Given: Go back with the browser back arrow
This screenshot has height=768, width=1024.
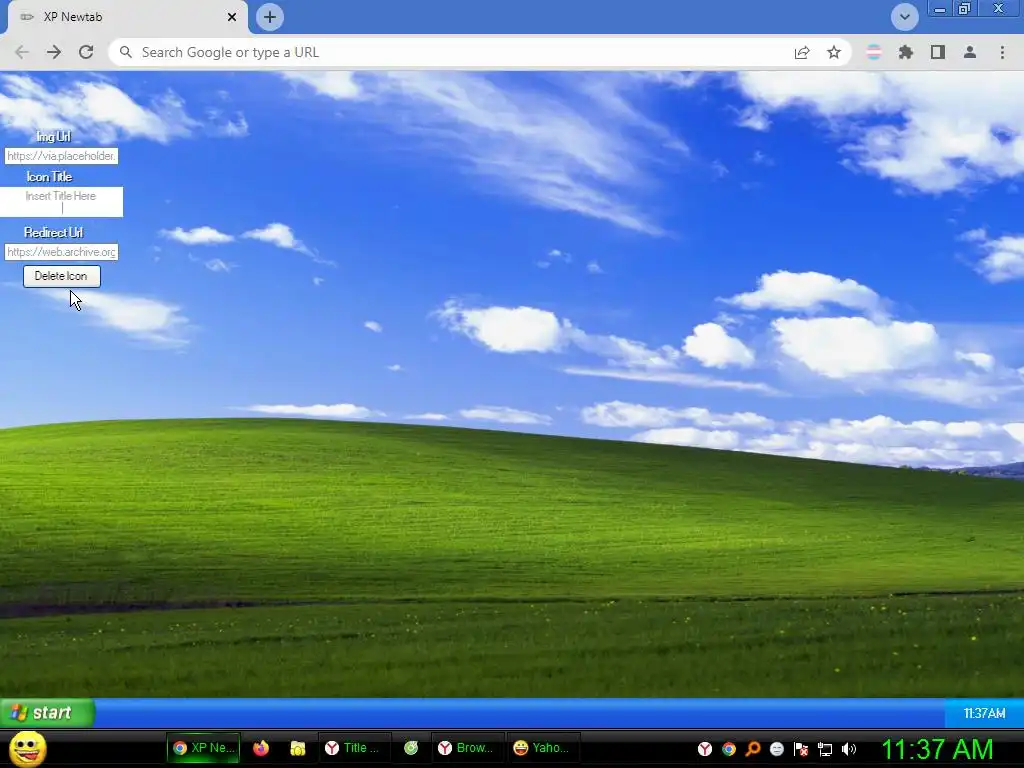Looking at the screenshot, I should [22, 52].
